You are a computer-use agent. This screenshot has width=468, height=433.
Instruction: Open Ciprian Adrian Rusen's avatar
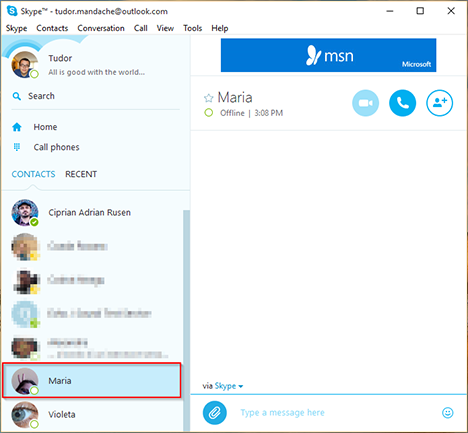coord(25,212)
